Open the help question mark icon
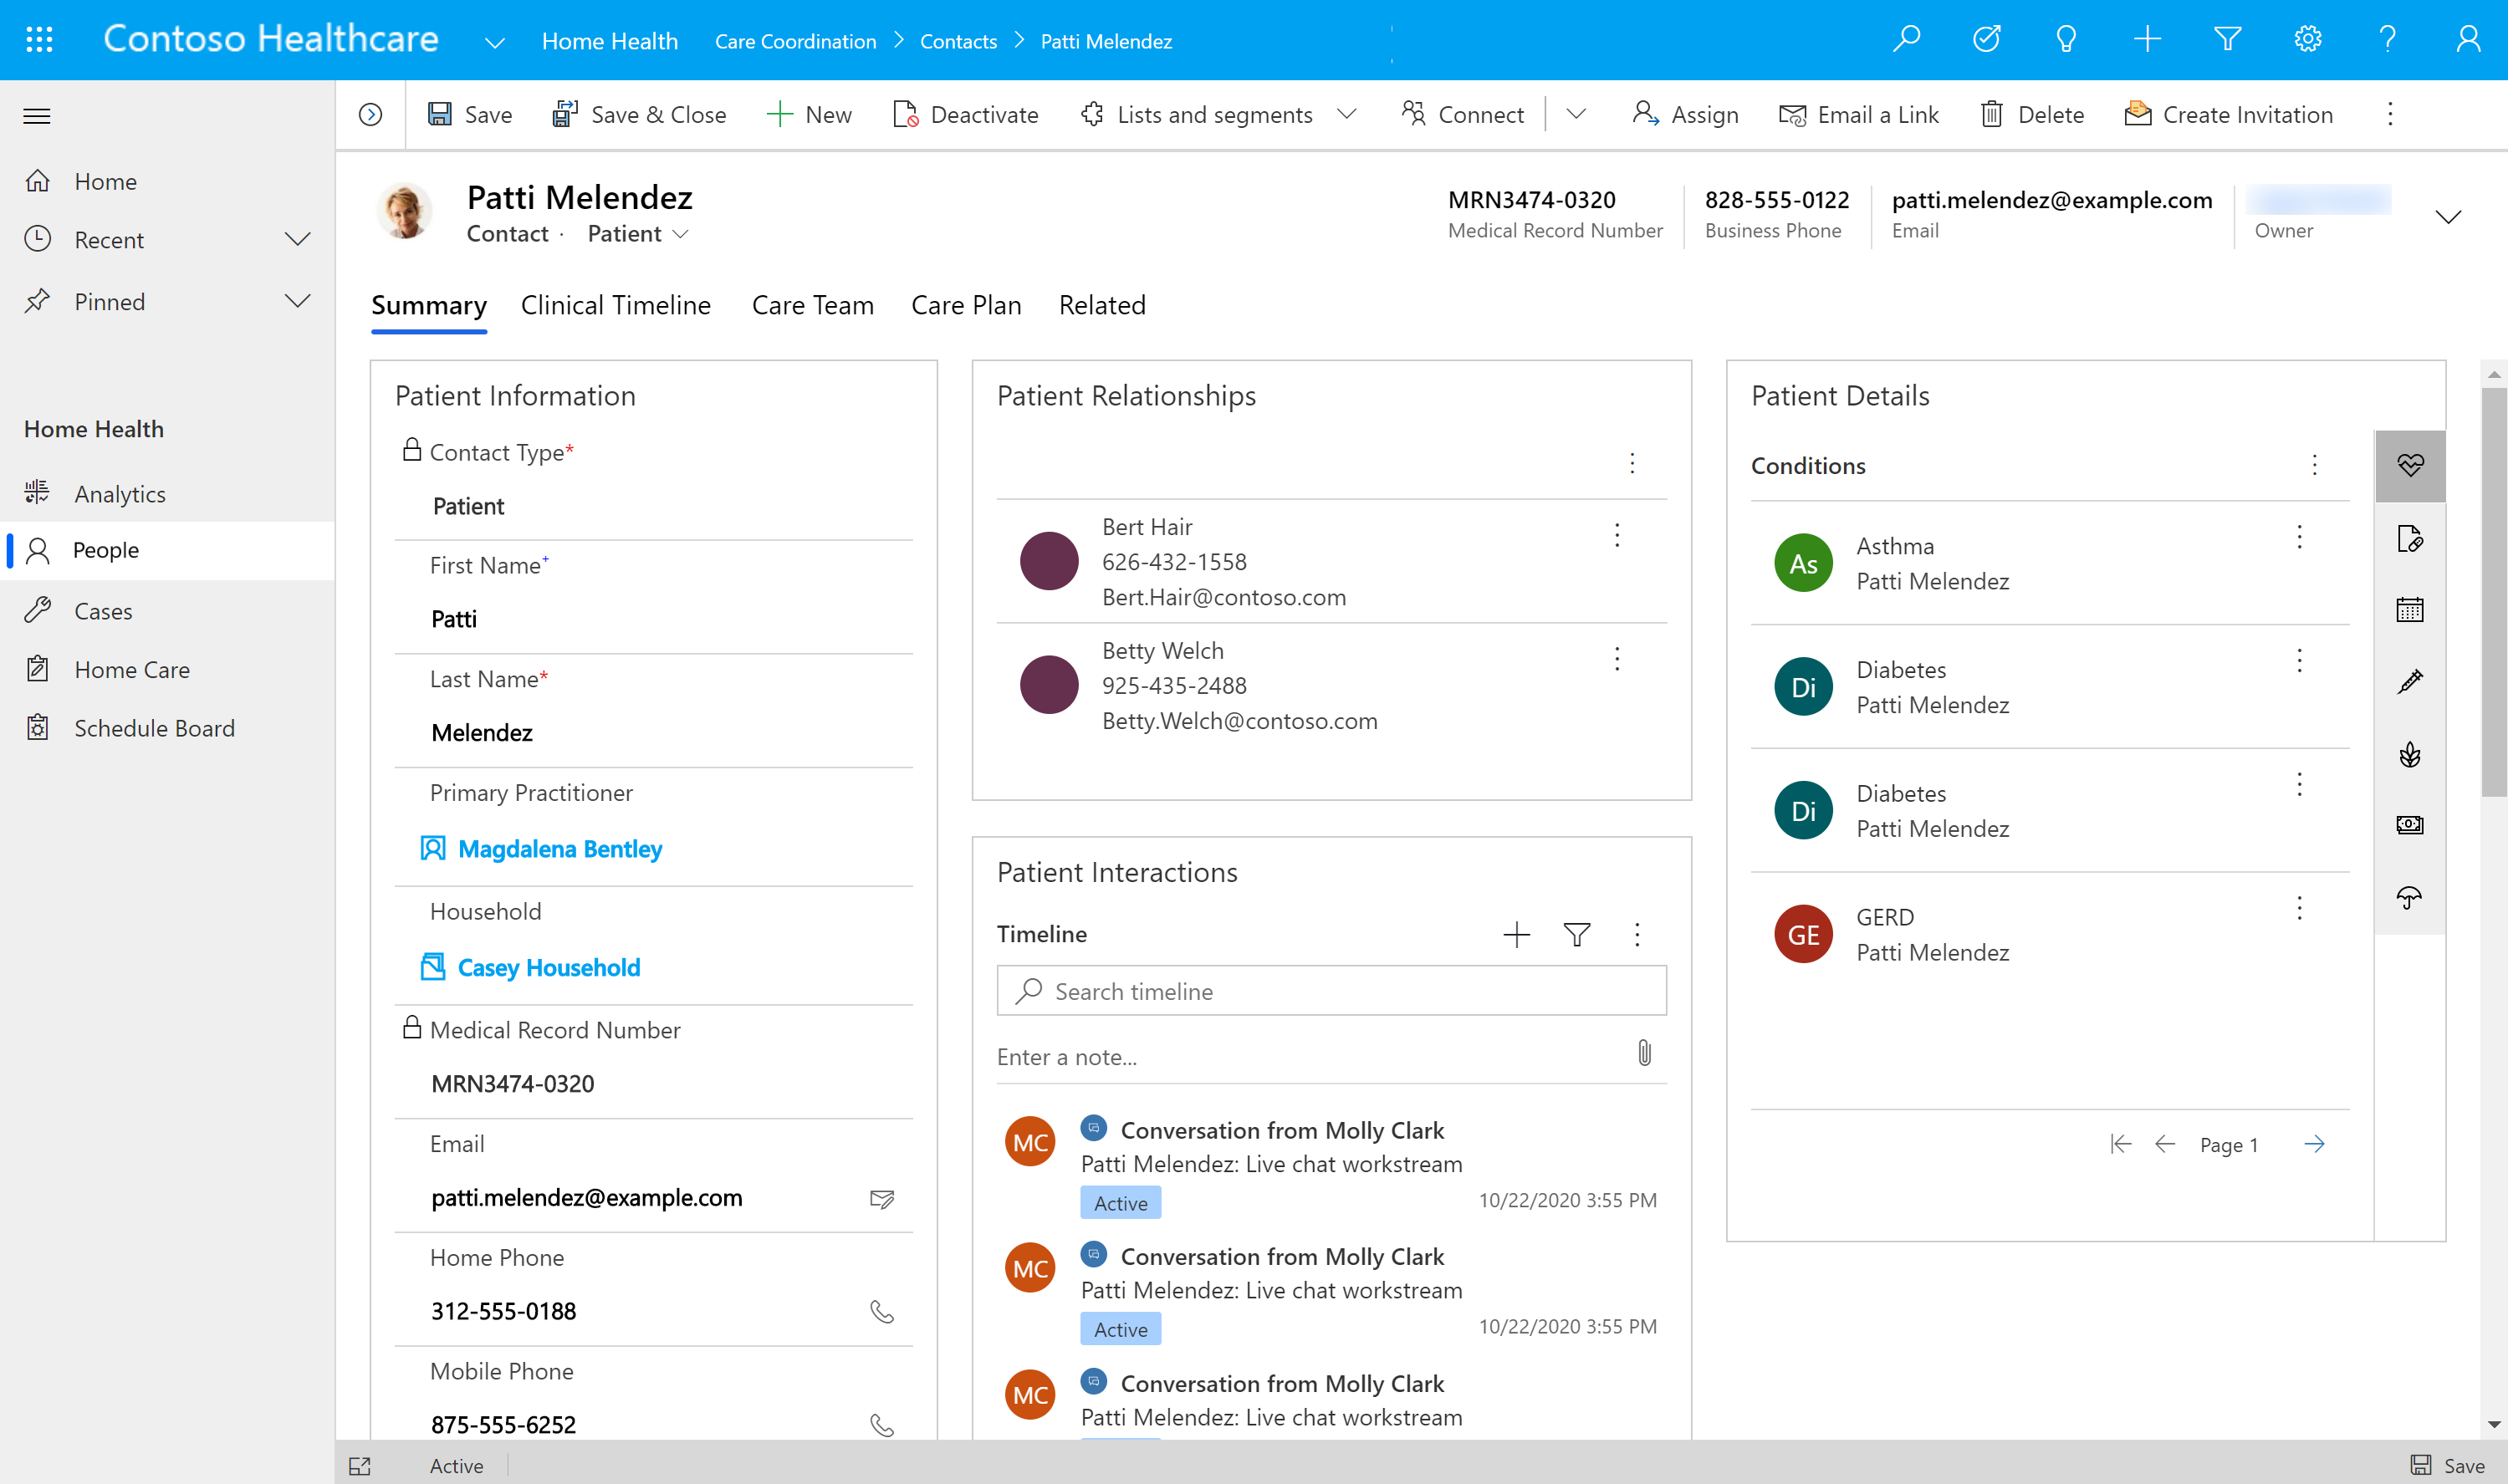This screenshot has width=2508, height=1484. tap(2387, 40)
